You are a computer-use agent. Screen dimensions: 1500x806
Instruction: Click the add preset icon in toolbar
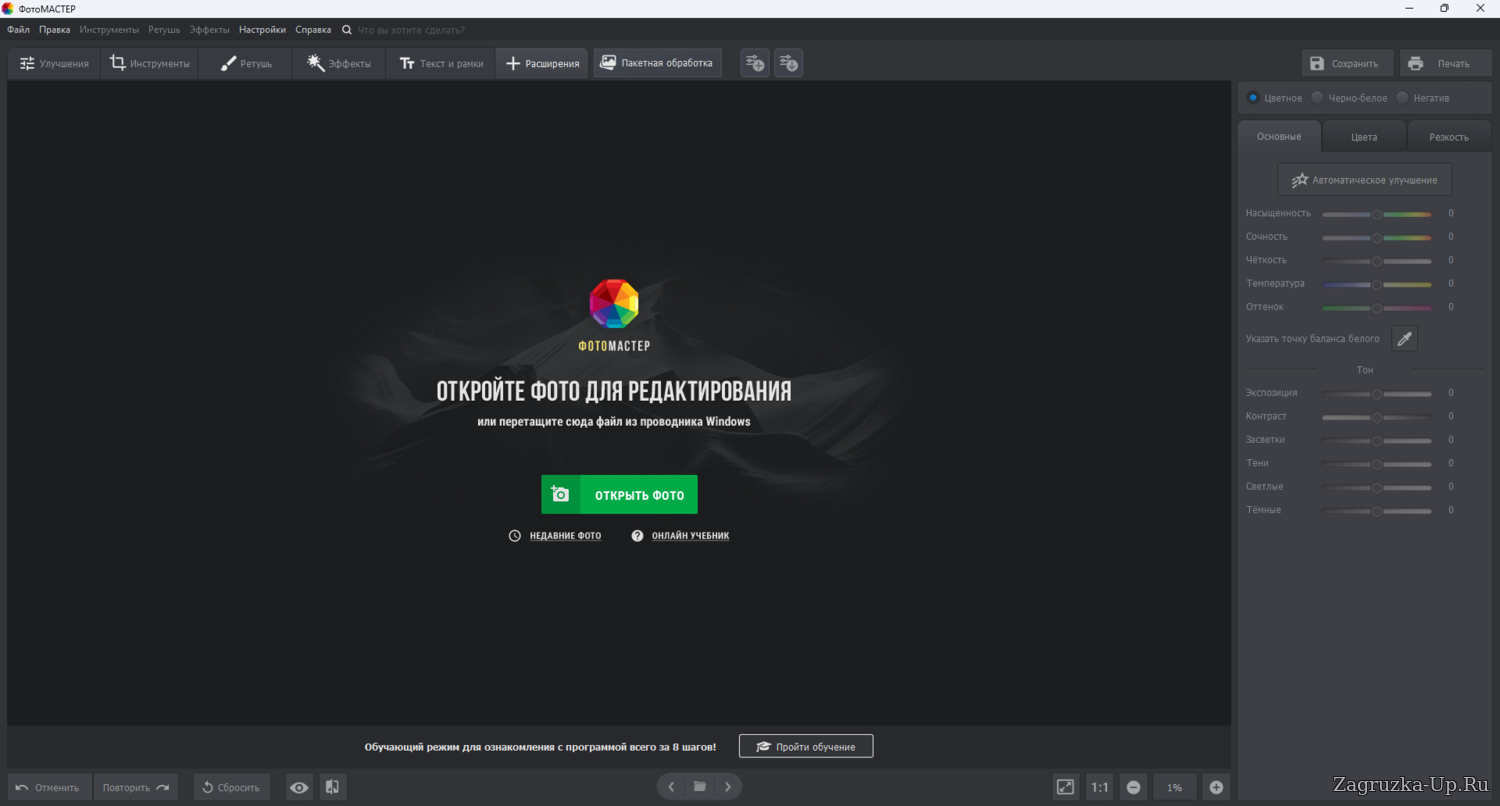(754, 63)
